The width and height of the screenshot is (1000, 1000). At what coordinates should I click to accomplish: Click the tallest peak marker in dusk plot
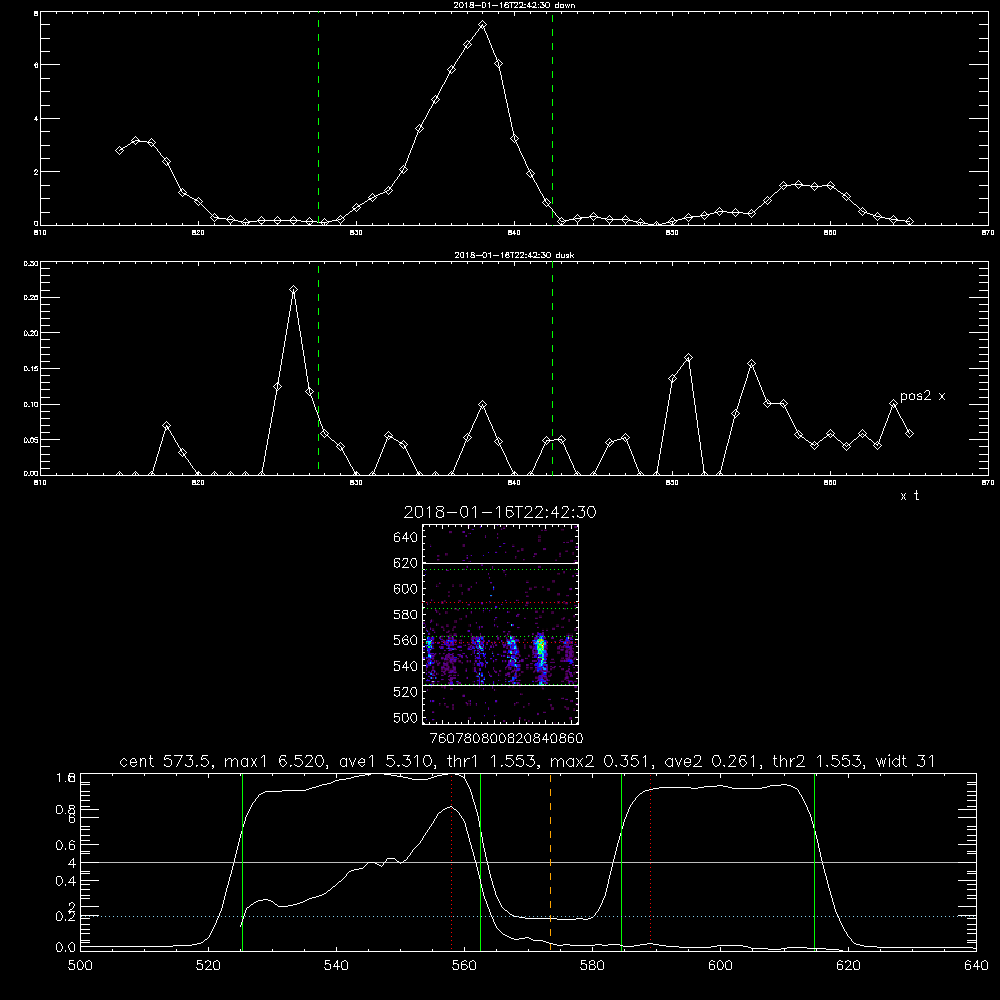[293, 290]
